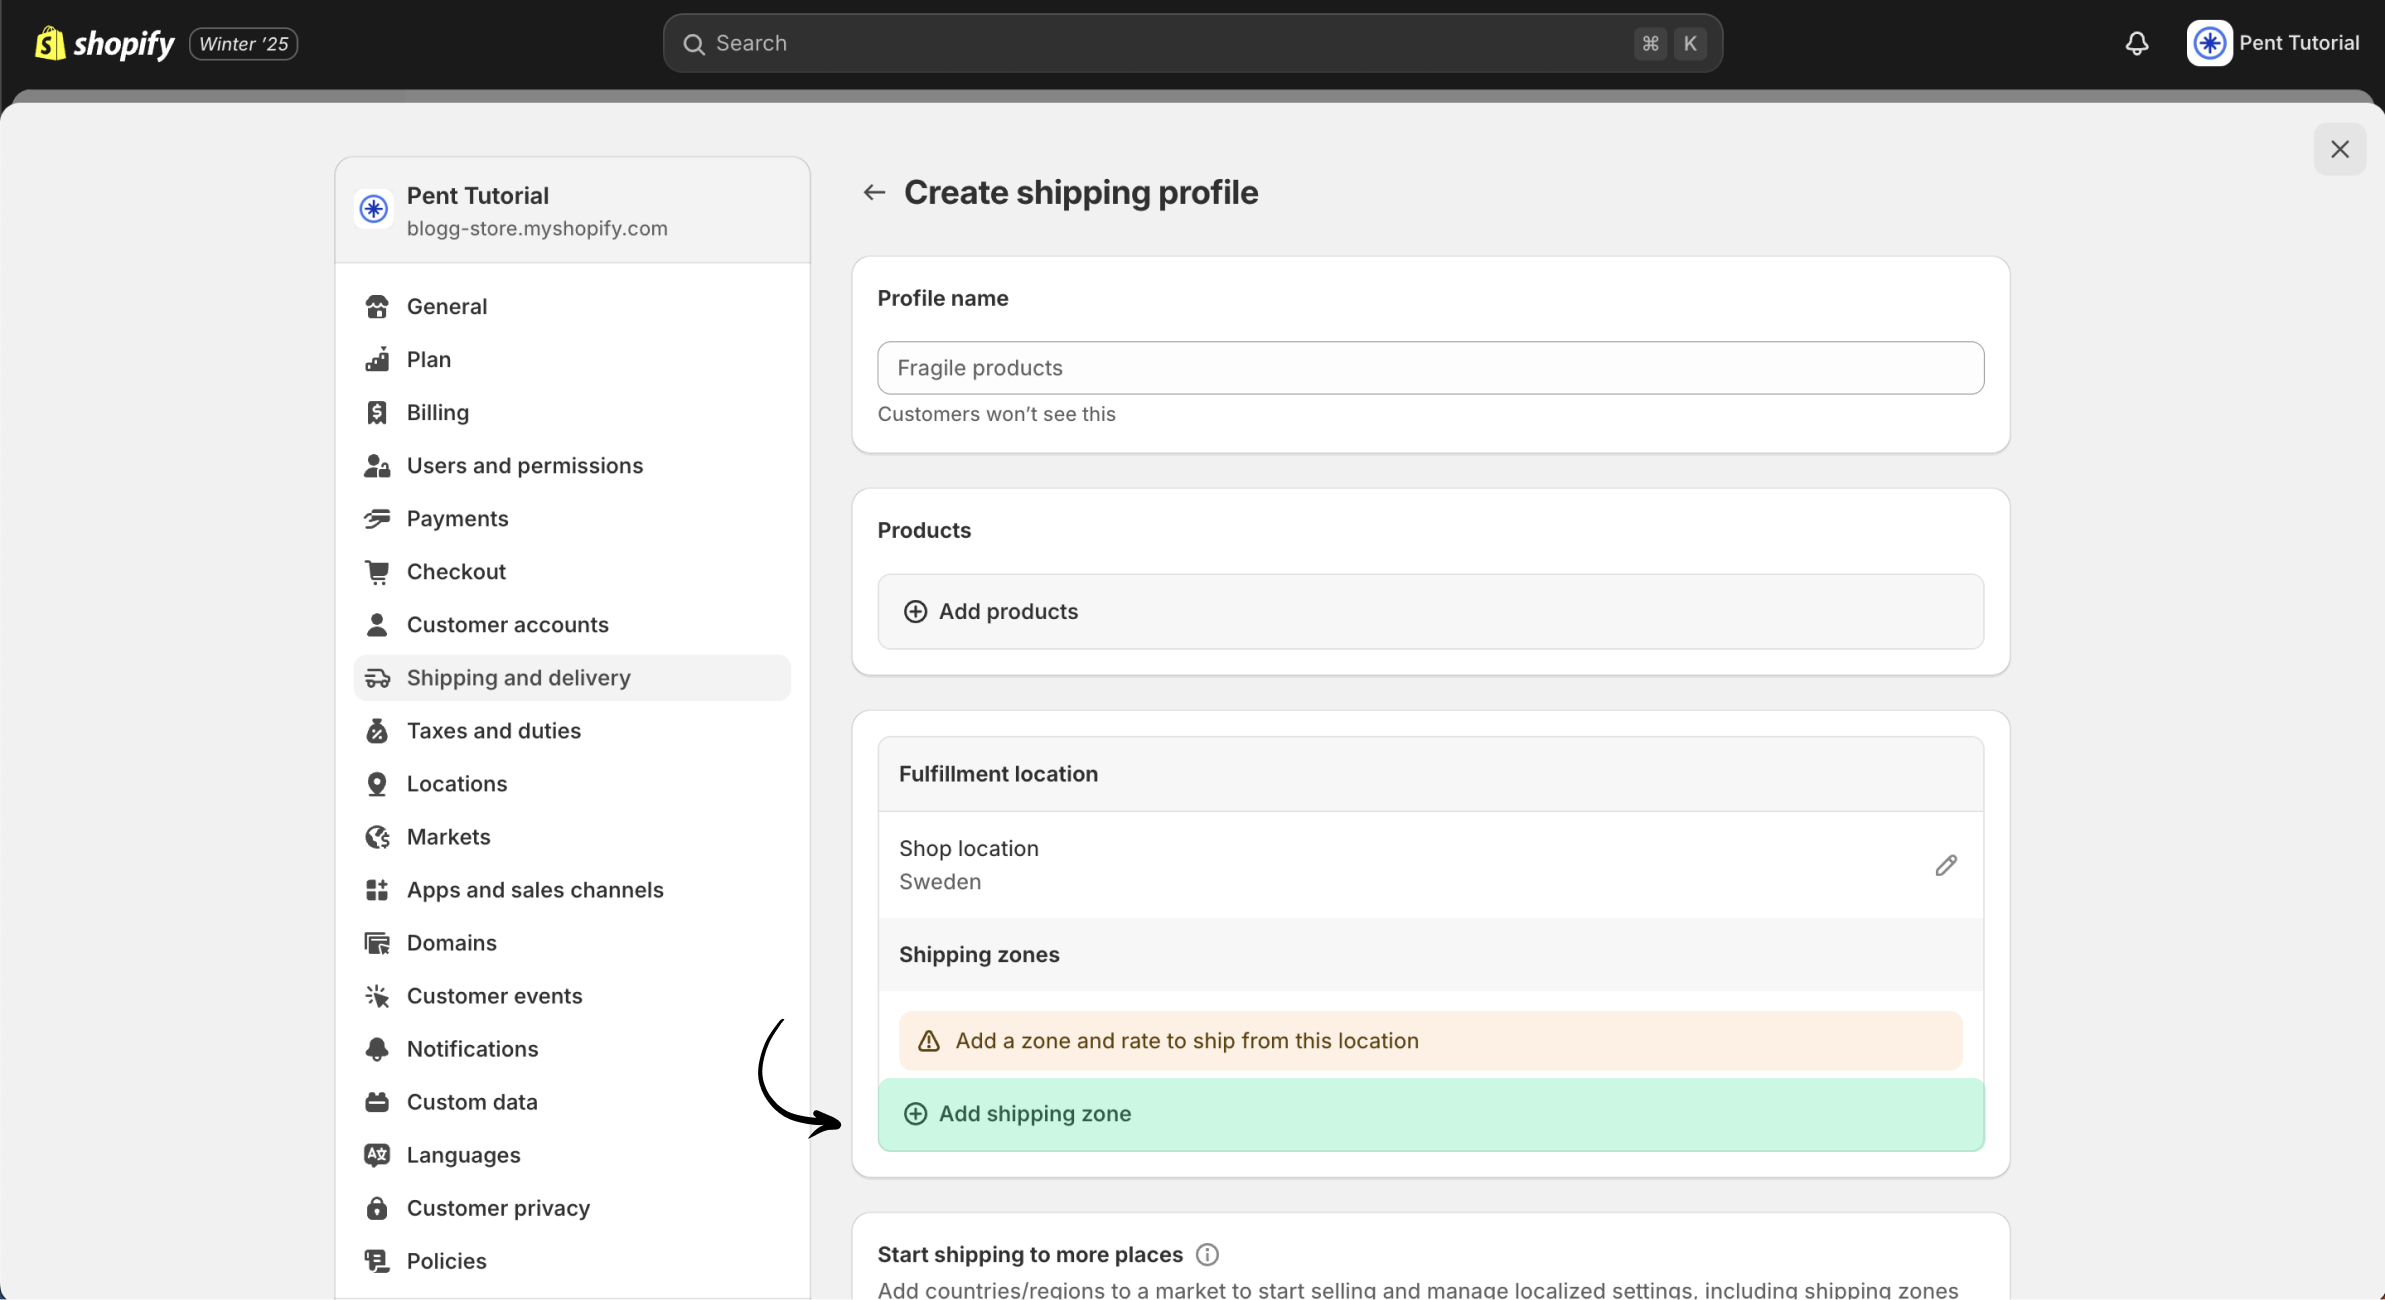
Task: Click the Markets globe icon
Action: point(377,837)
